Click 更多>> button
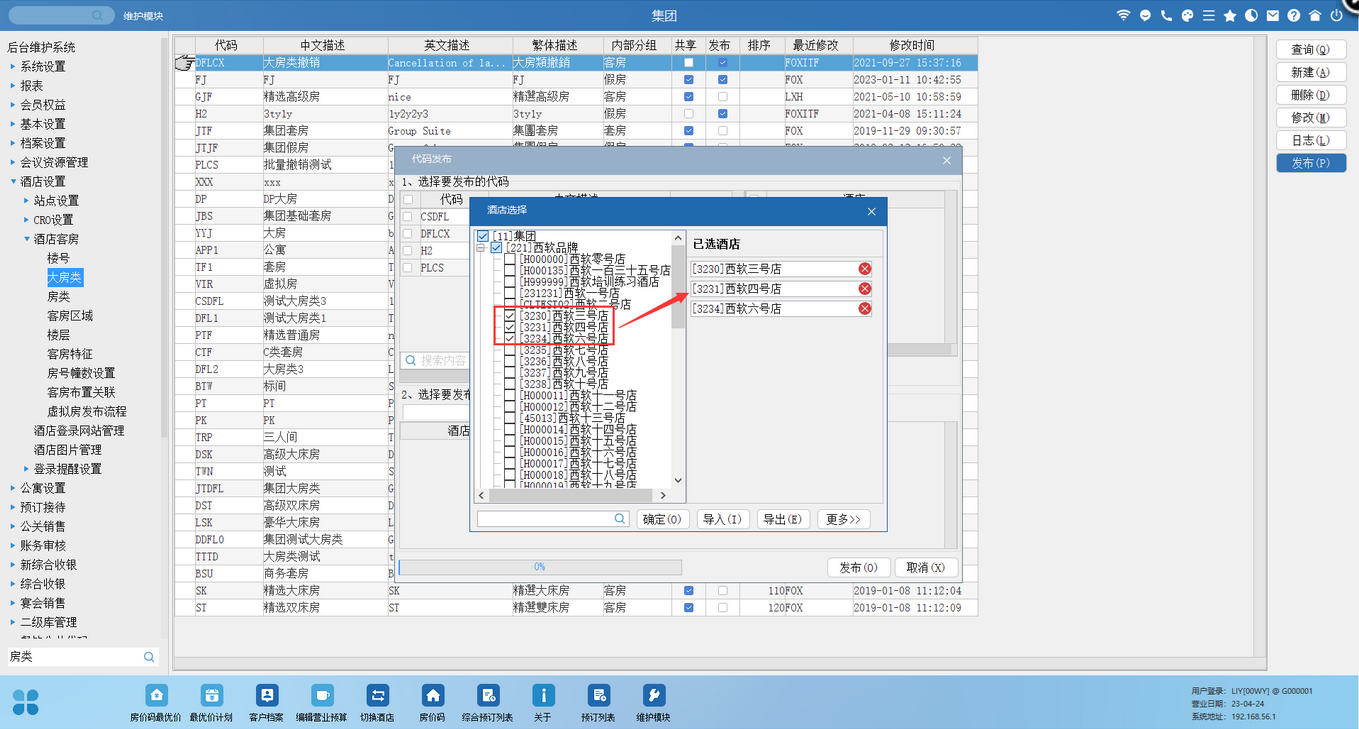The width and height of the screenshot is (1359, 729). (x=843, y=519)
